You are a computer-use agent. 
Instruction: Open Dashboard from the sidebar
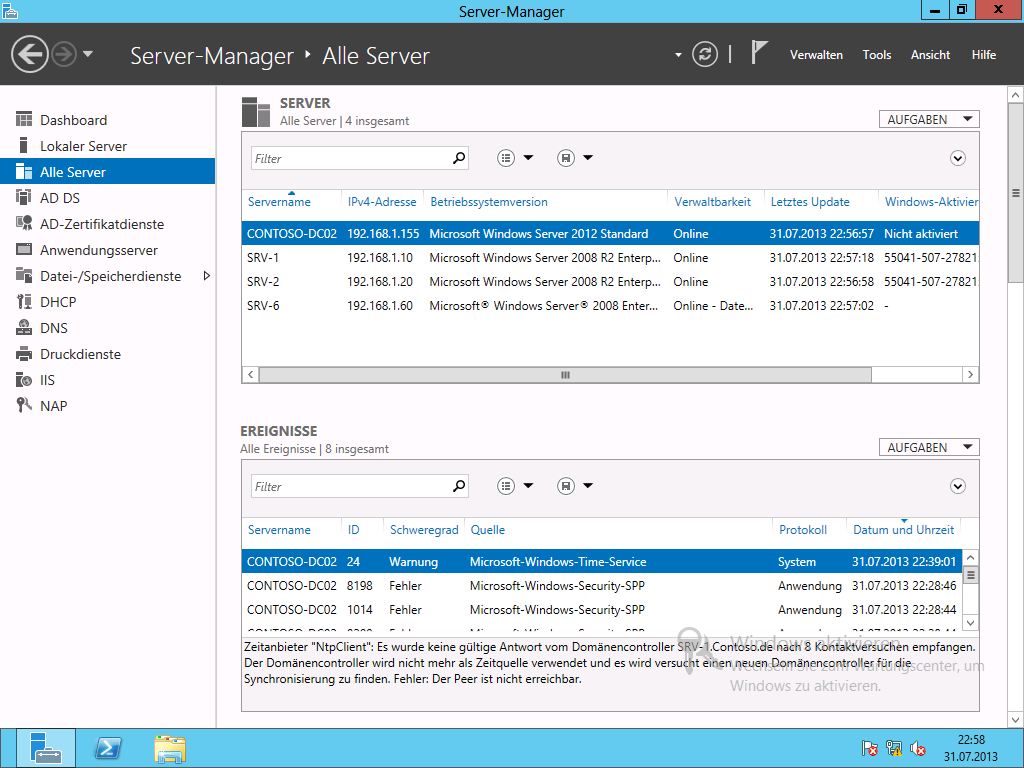73,120
